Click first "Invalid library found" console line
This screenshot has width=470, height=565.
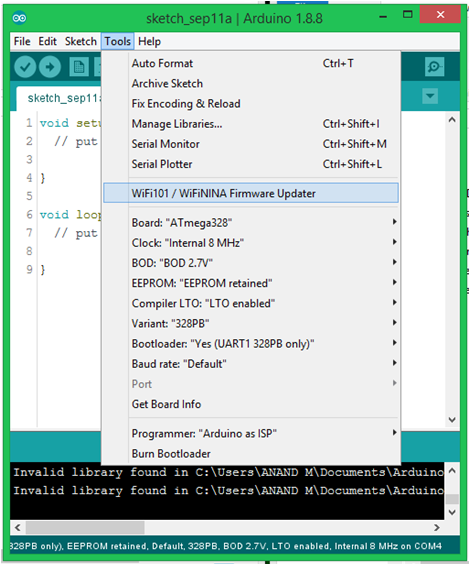tap(229, 472)
